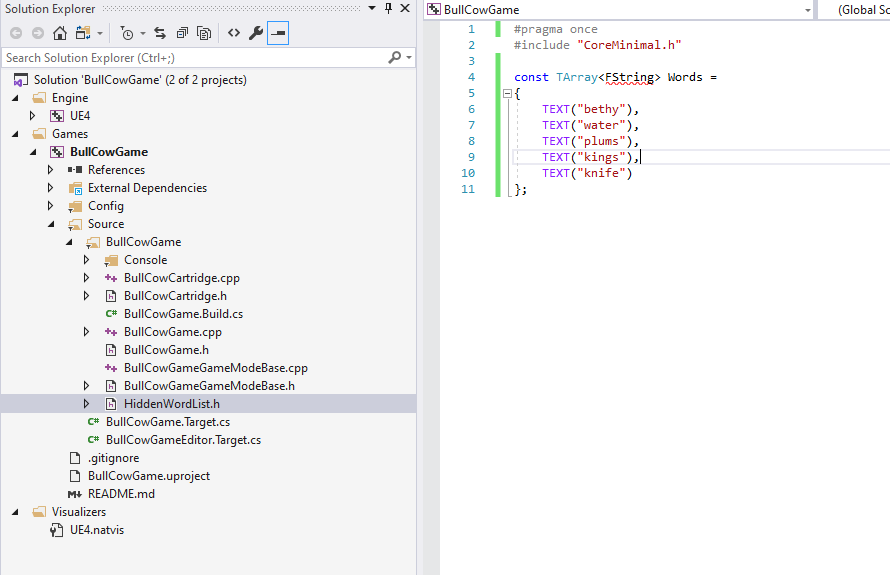
Task: Open the search options dropdown arrow
Action: click(x=408, y=58)
